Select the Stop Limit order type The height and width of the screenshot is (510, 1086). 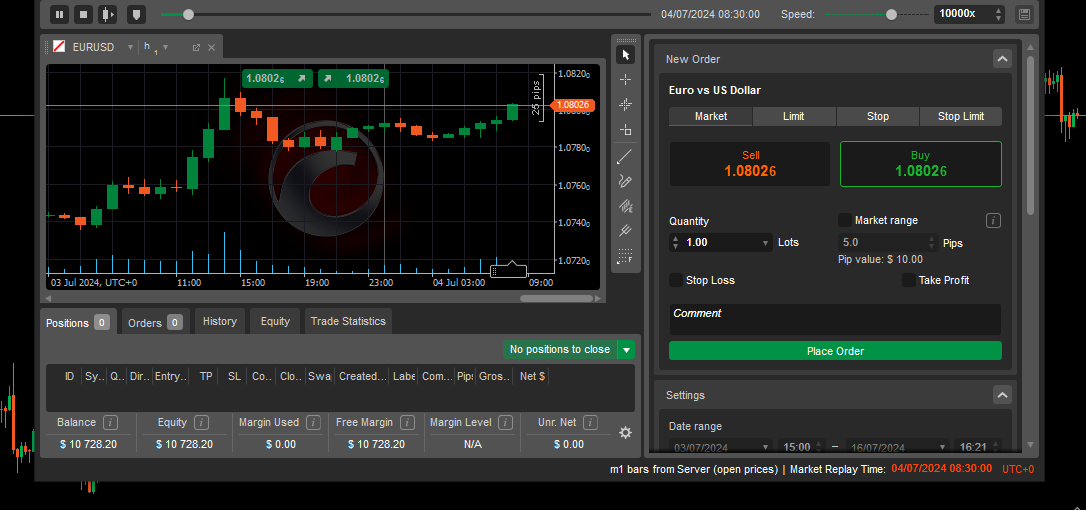(961, 116)
